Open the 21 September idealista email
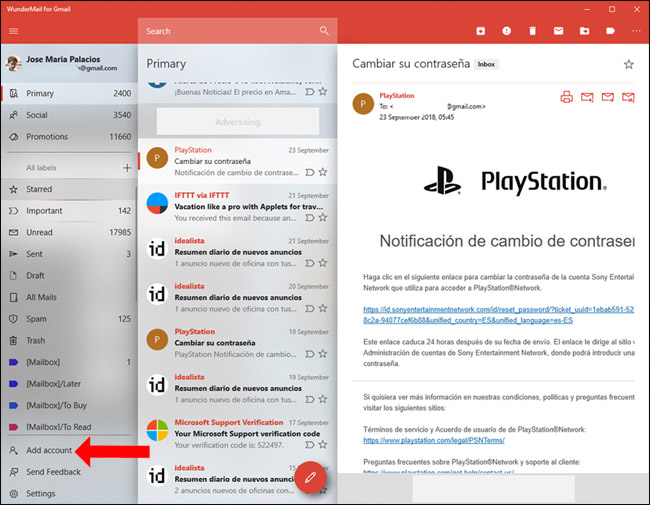This screenshot has height=505, width=650. coord(238,252)
